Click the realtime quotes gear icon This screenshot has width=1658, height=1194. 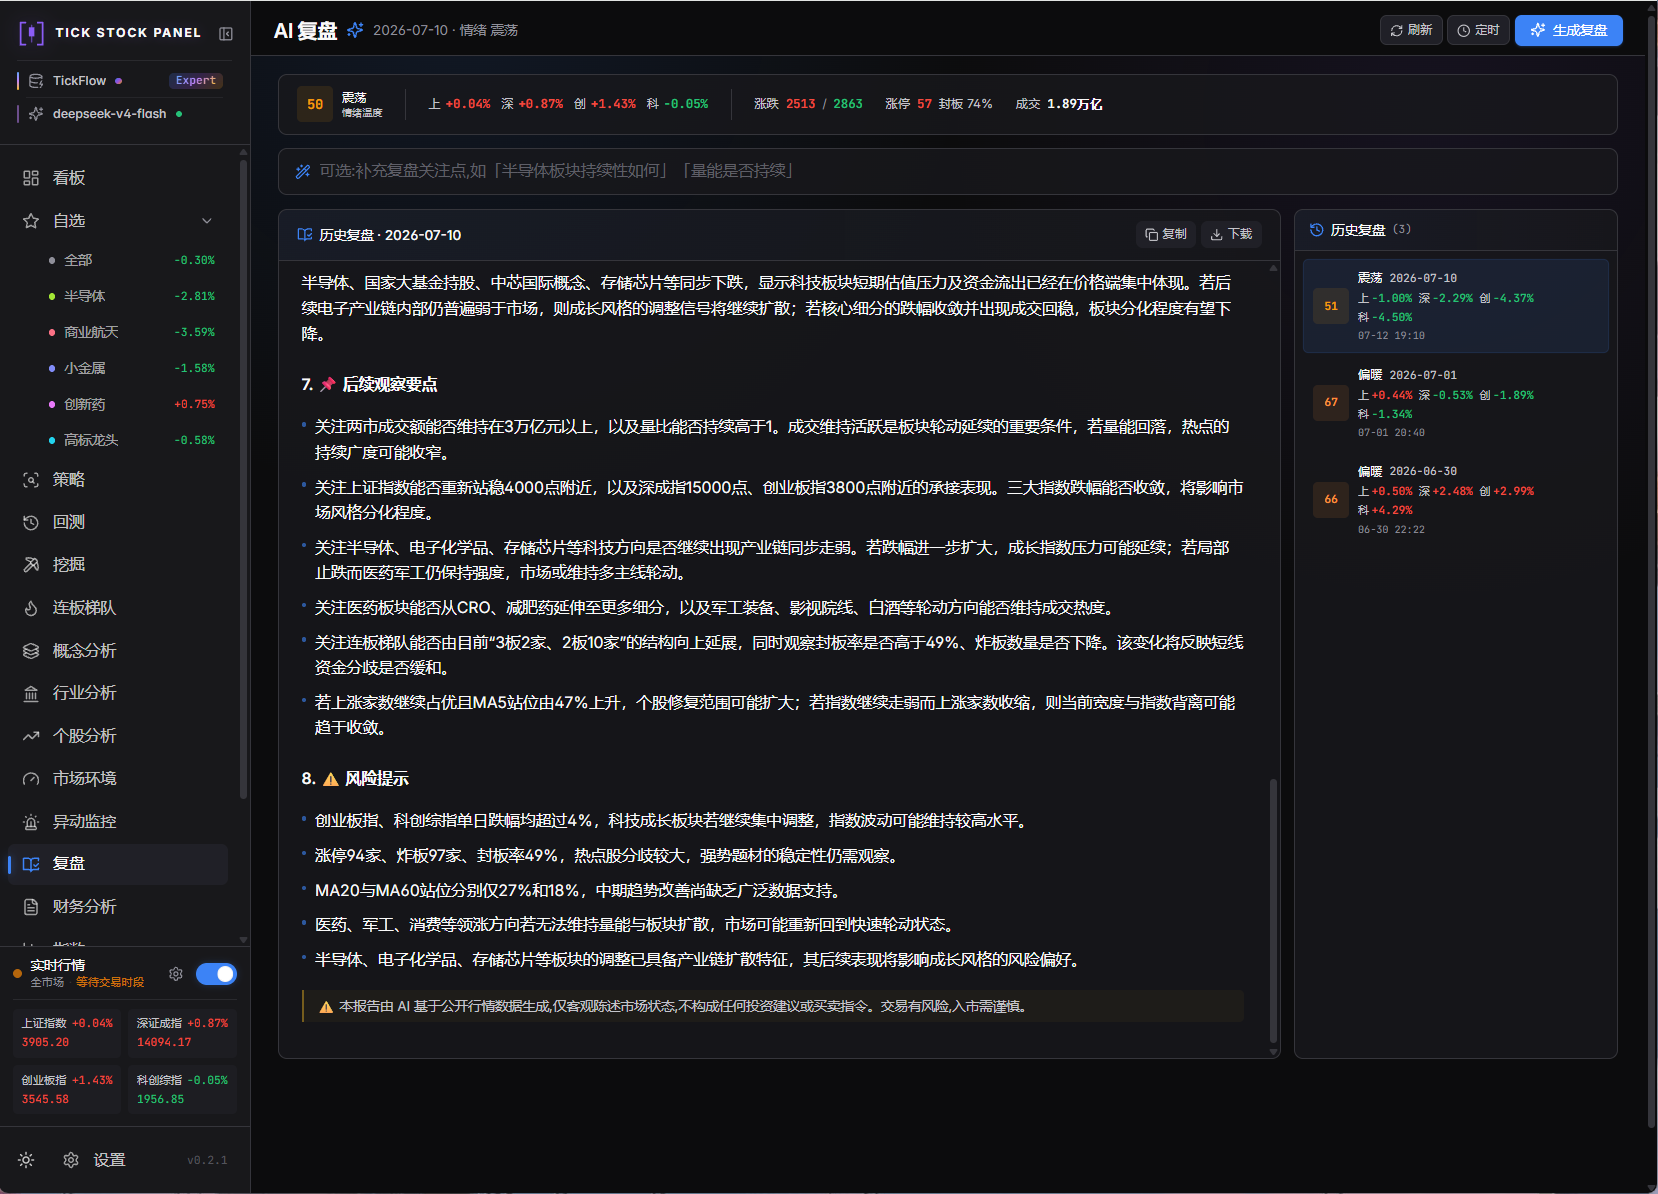tap(176, 974)
